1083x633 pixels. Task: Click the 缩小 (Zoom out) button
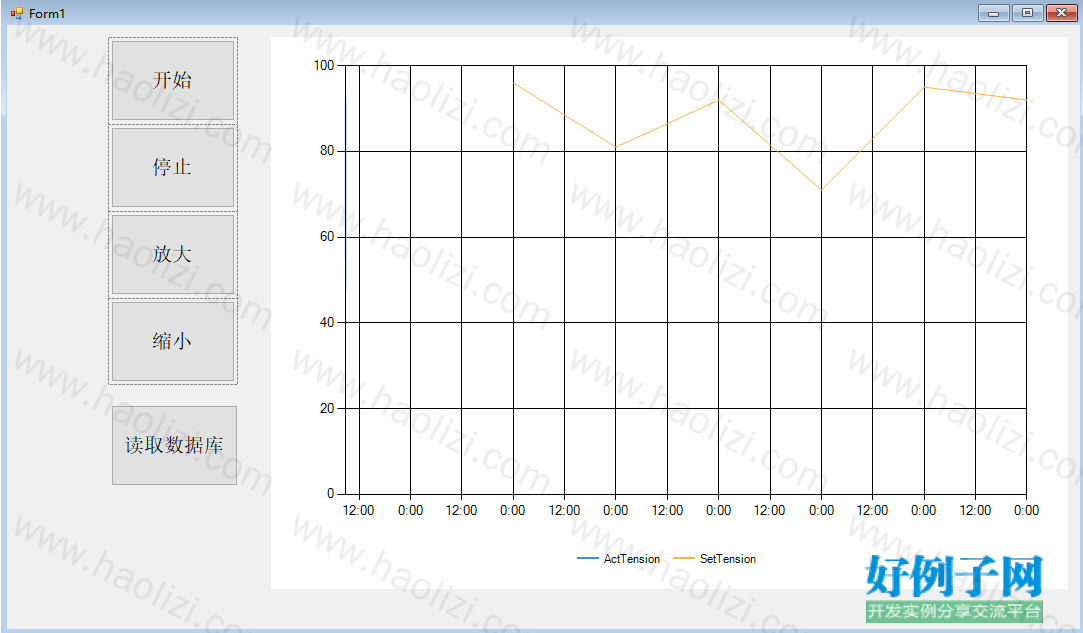[173, 341]
